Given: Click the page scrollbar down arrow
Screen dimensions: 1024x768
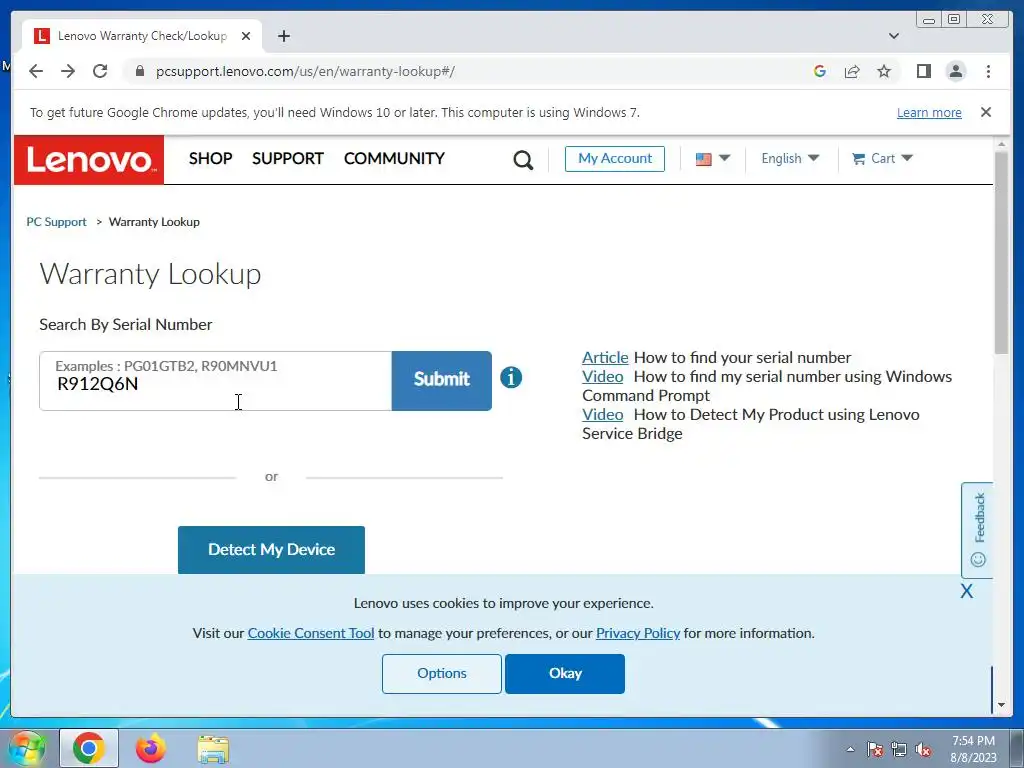Looking at the screenshot, I should pyautogui.click(x=1002, y=705).
